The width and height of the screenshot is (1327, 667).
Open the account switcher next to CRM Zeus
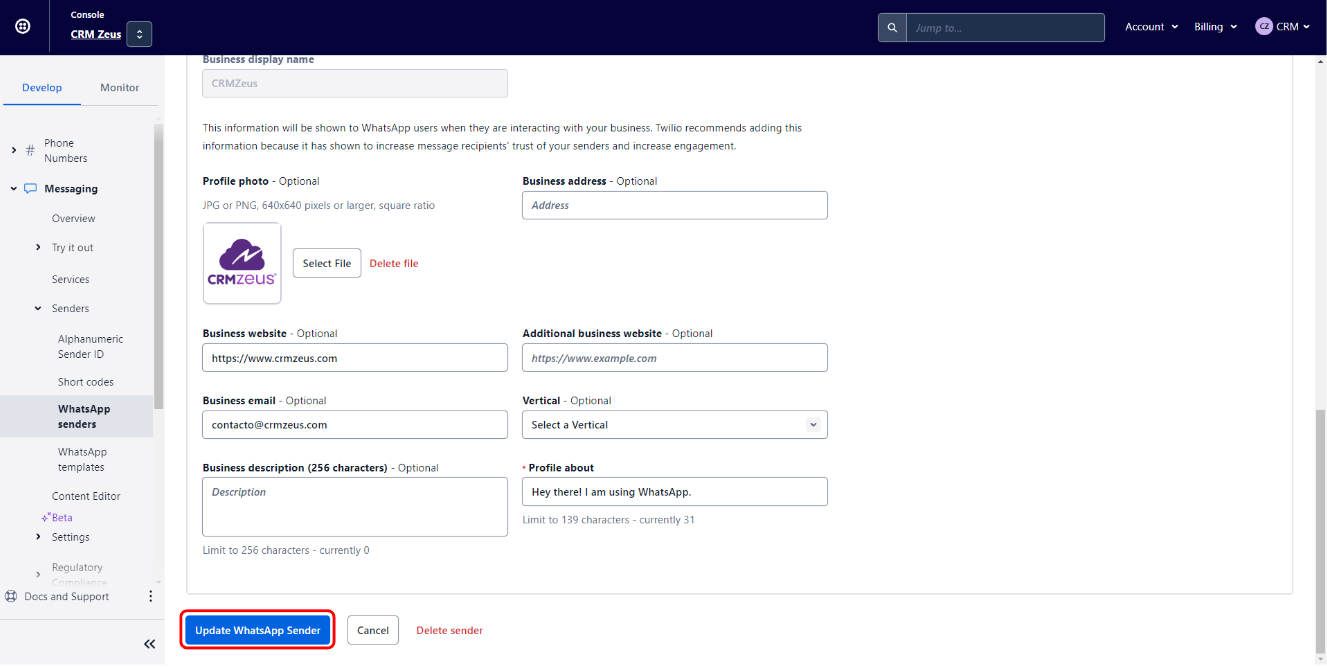(139, 34)
